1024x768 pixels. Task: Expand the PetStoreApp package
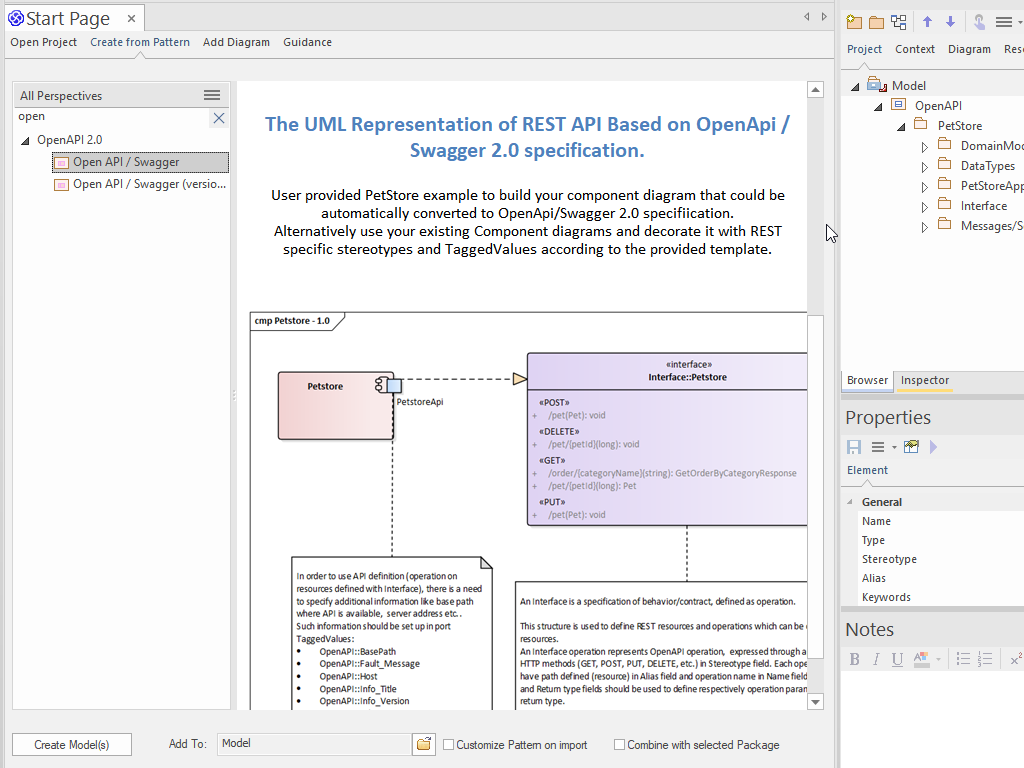coord(924,187)
